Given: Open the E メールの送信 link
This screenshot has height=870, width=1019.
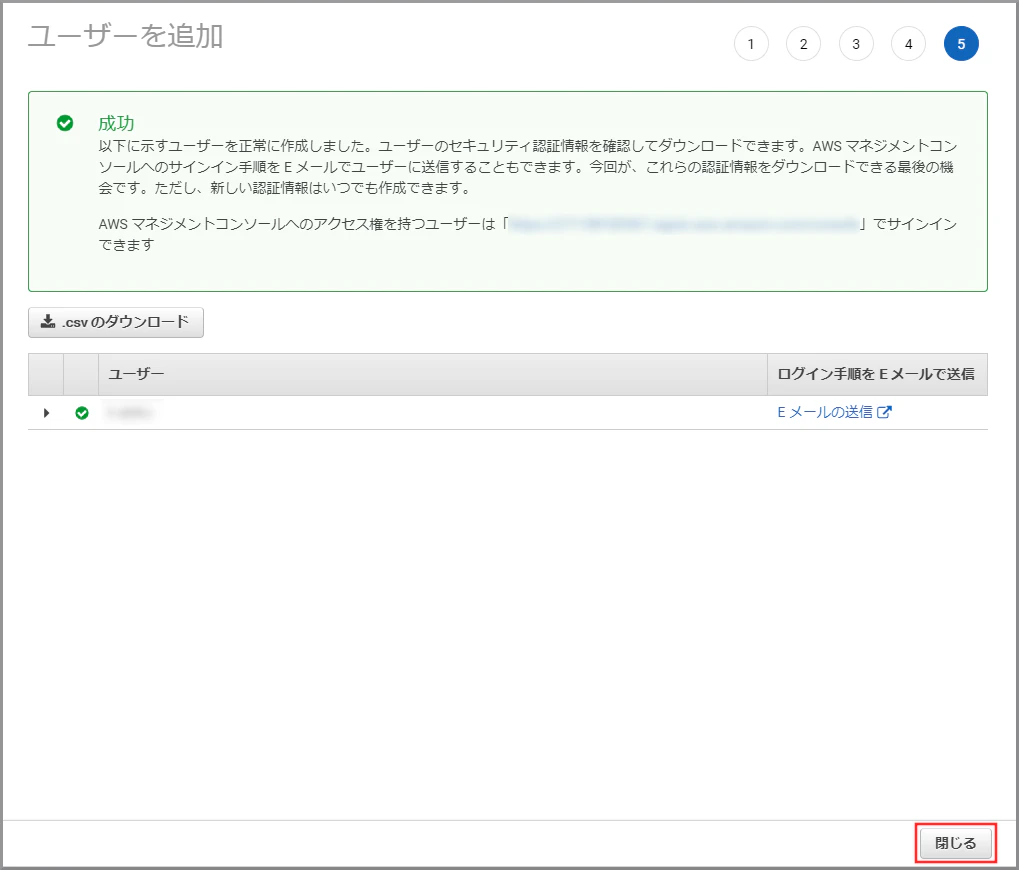Looking at the screenshot, I should coord(834,412).
